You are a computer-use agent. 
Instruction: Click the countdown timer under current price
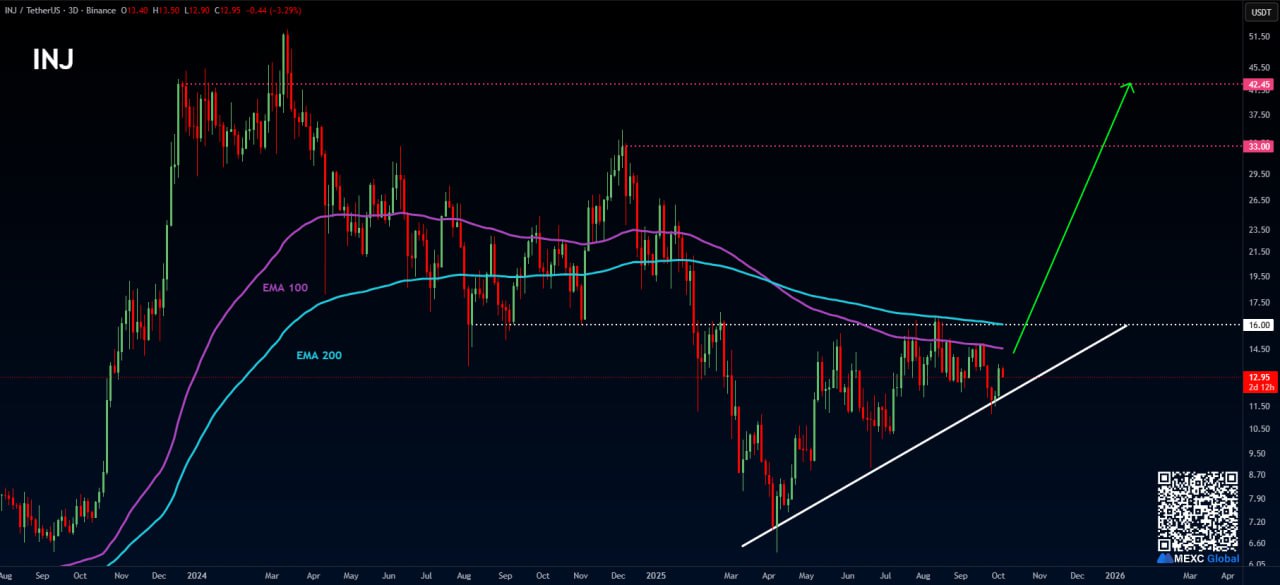point(1259,387)
